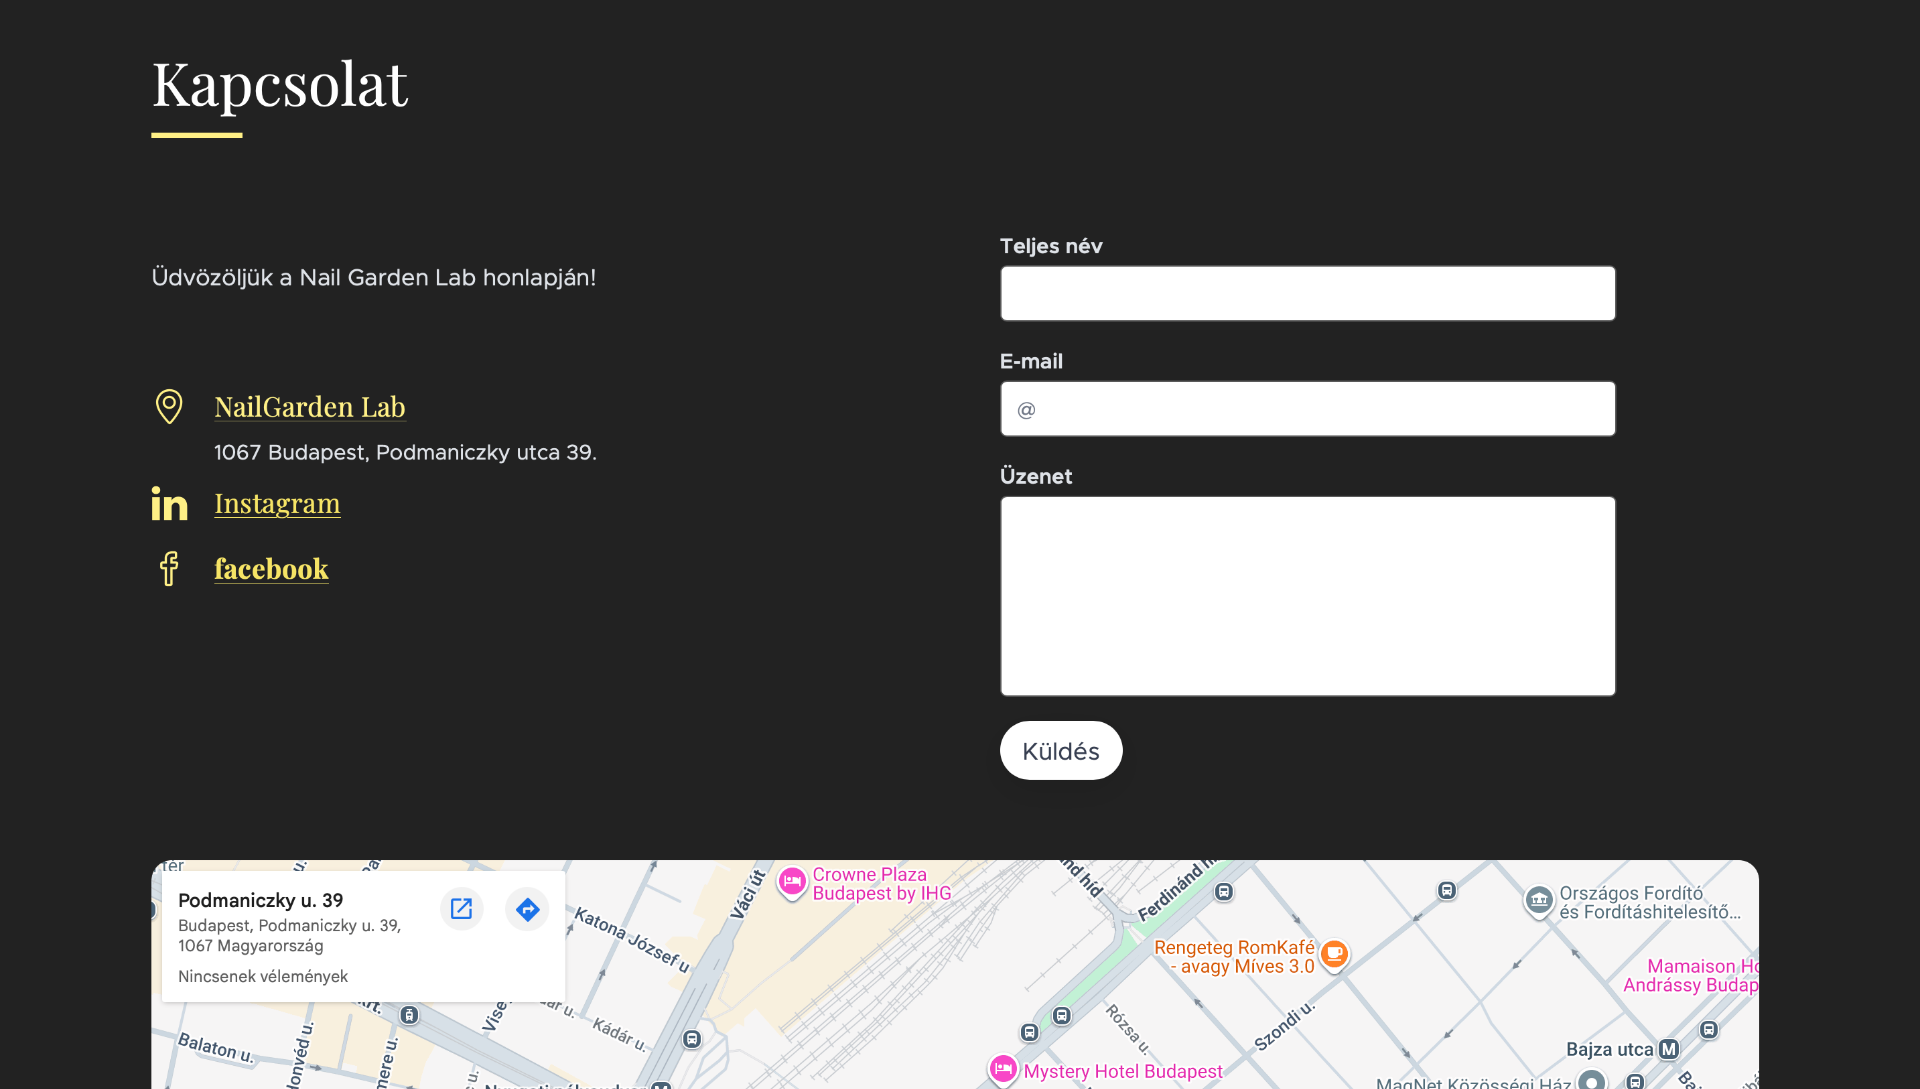Screen dimensions: 1920x1089
Task: Click Országos Fordító map marker icon
Action: (1539, 900)
